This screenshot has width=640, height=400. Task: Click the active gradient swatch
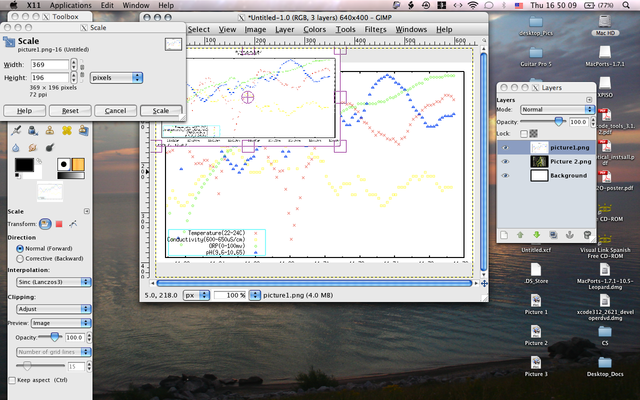pyautogui.click(x=71, y=176)
